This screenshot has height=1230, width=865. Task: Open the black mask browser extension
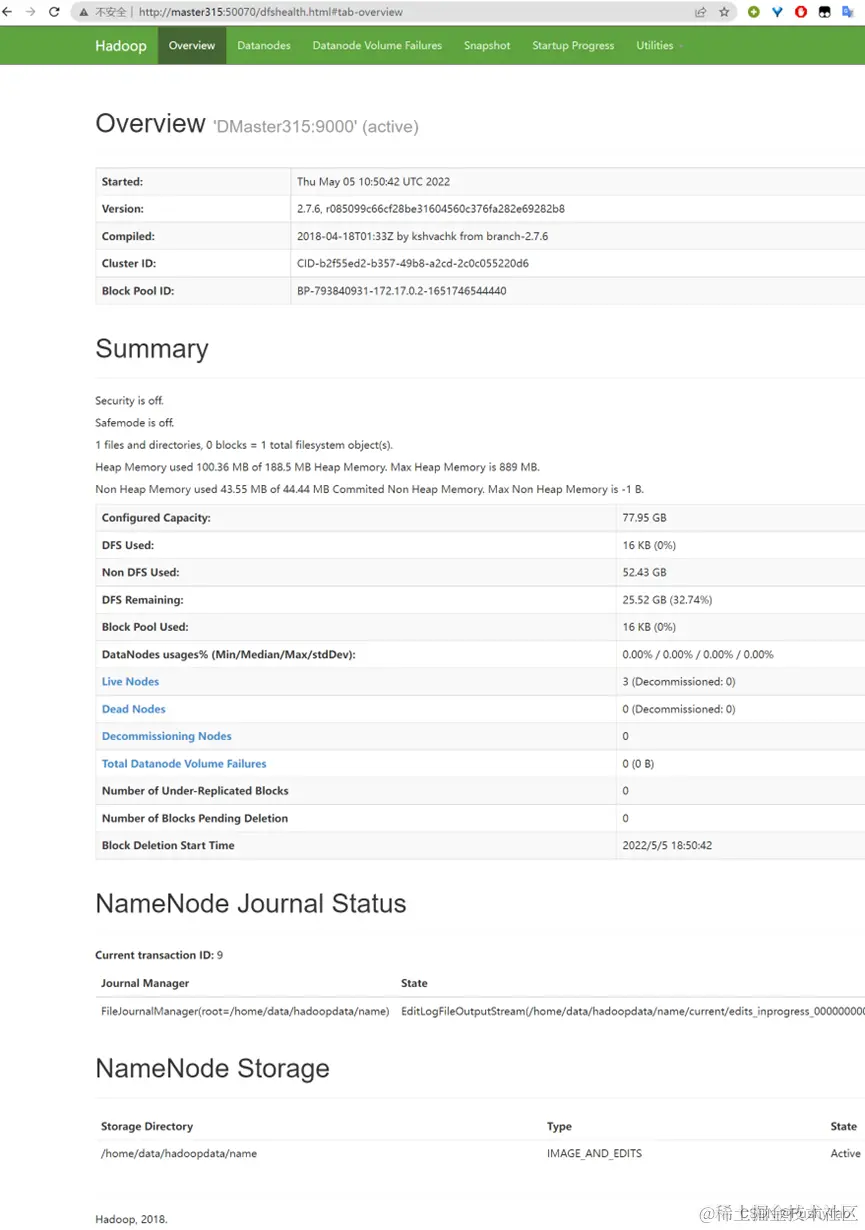(x=825, y=12)
